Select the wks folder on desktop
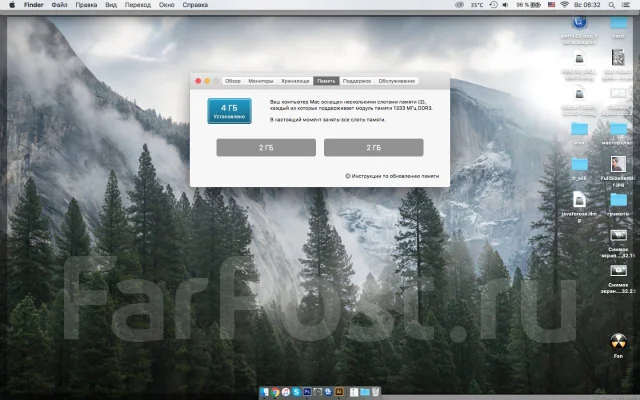This screenshot has width=640, height=400. tap(579, 129)
